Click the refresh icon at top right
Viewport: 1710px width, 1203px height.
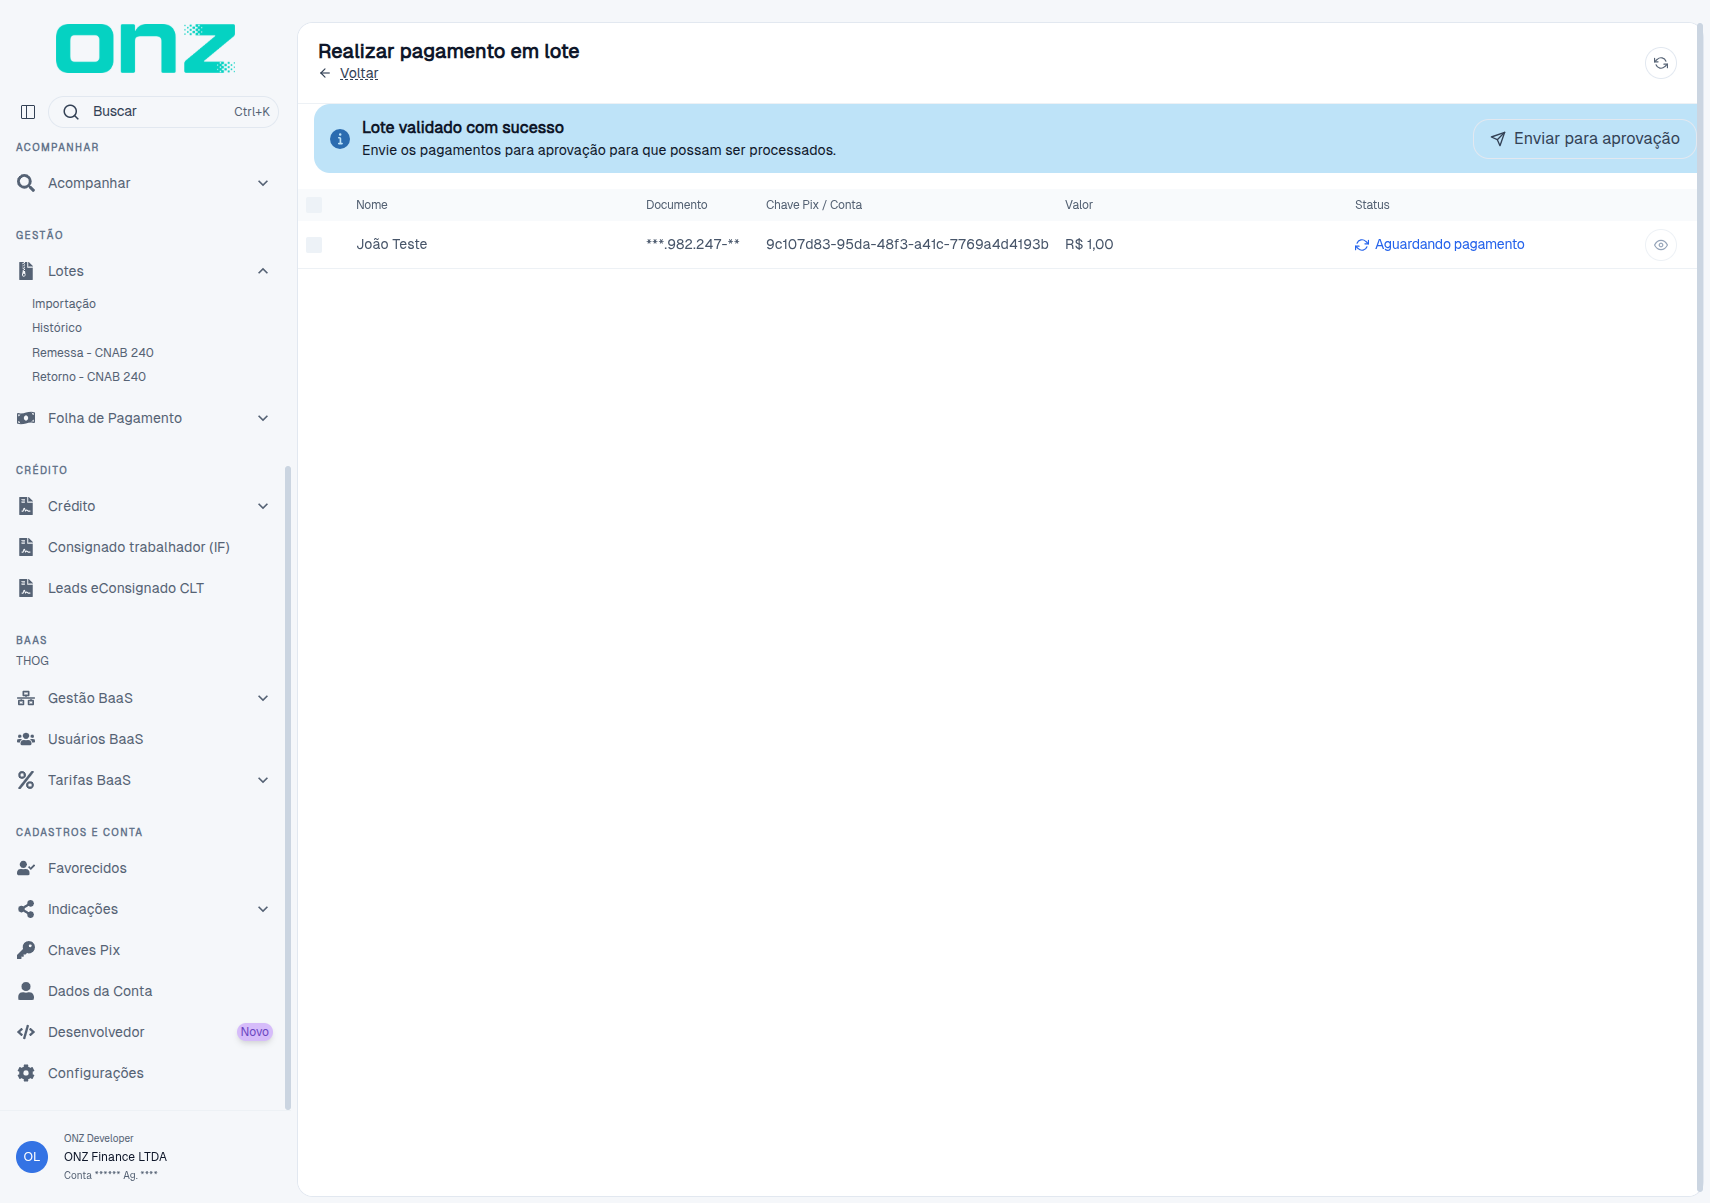[1660, 63]
